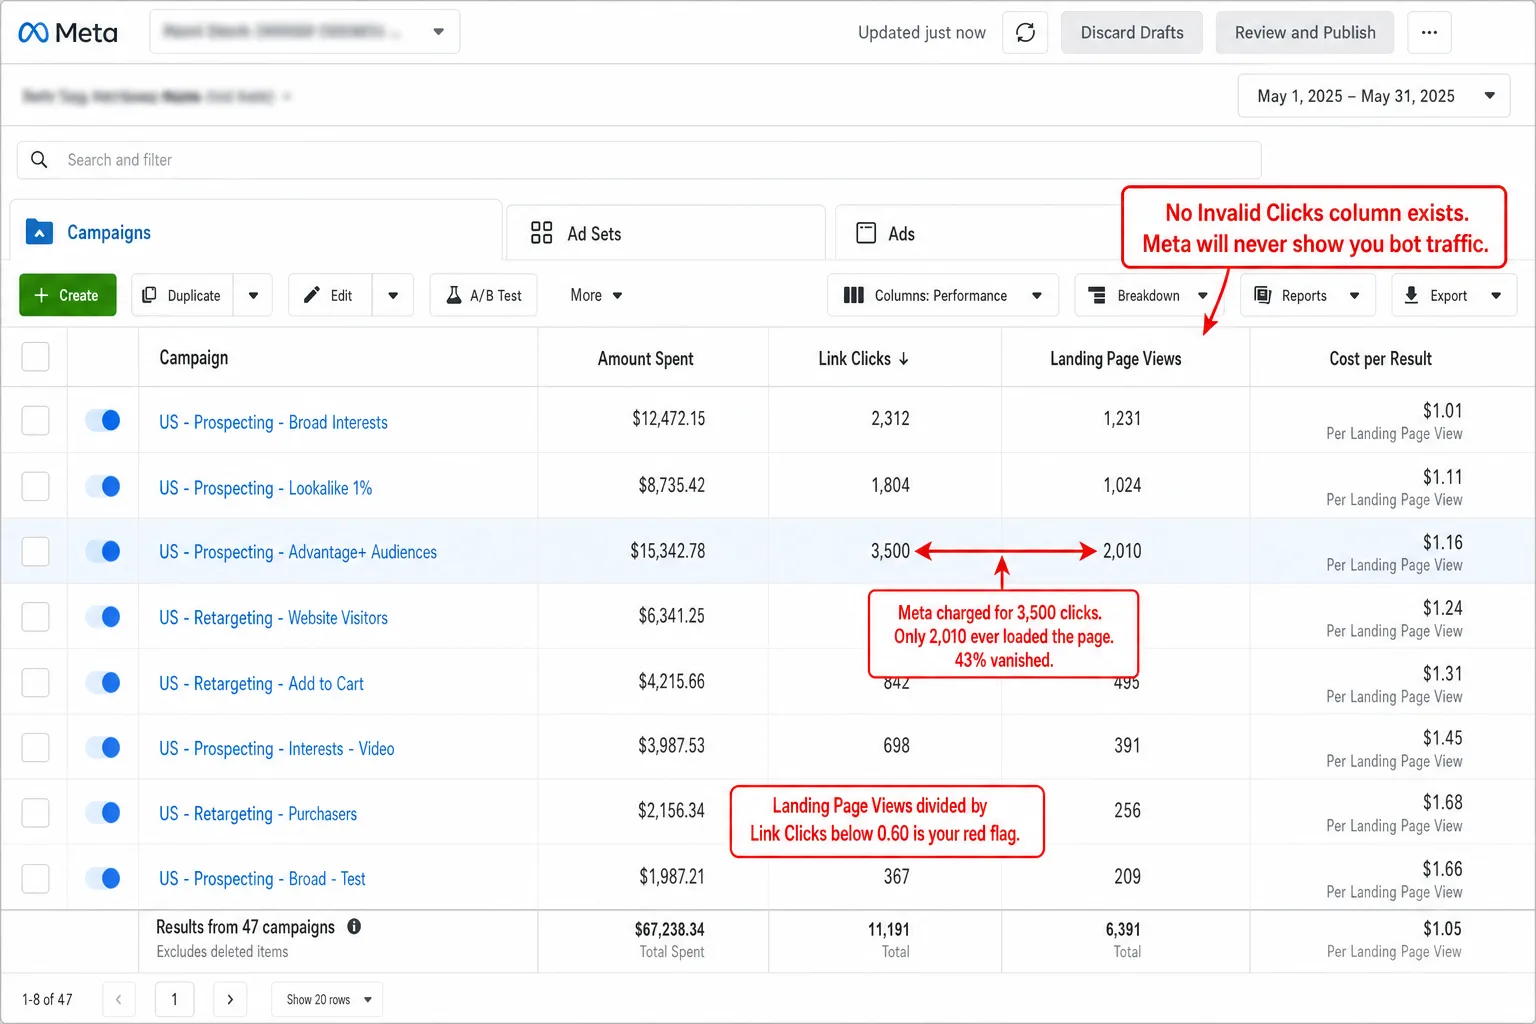Click the A/B Test button
1536x1024 pixels.
(483, 295)
